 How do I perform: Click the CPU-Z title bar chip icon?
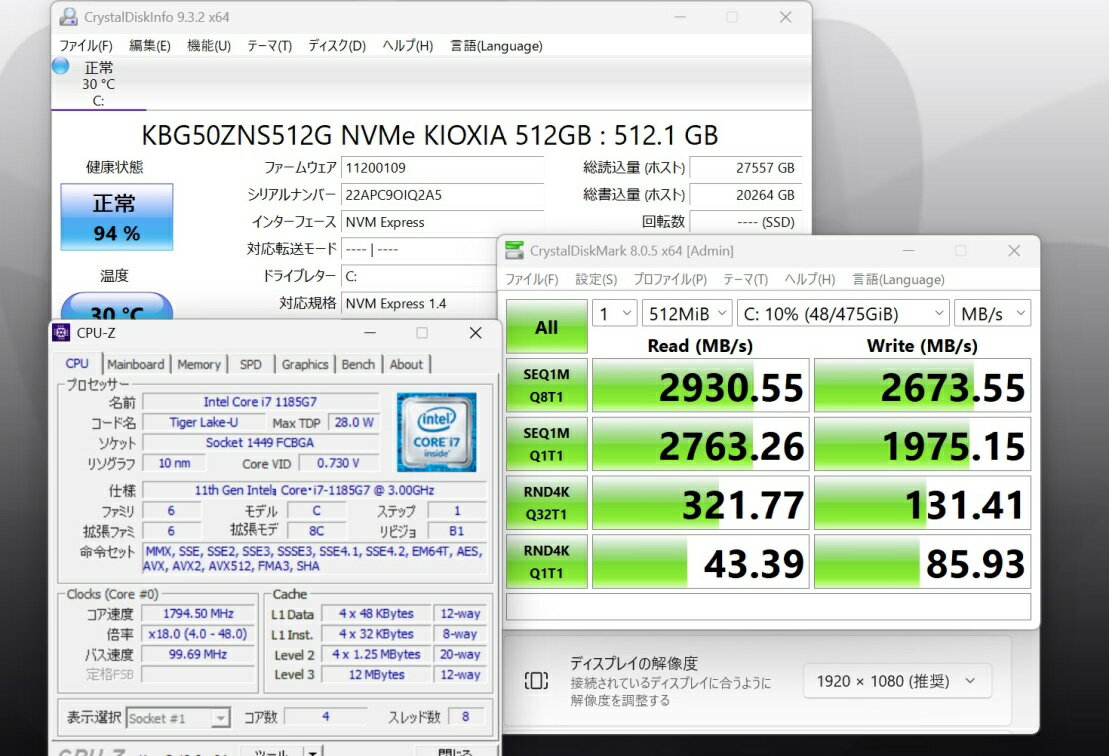point(62,333)
